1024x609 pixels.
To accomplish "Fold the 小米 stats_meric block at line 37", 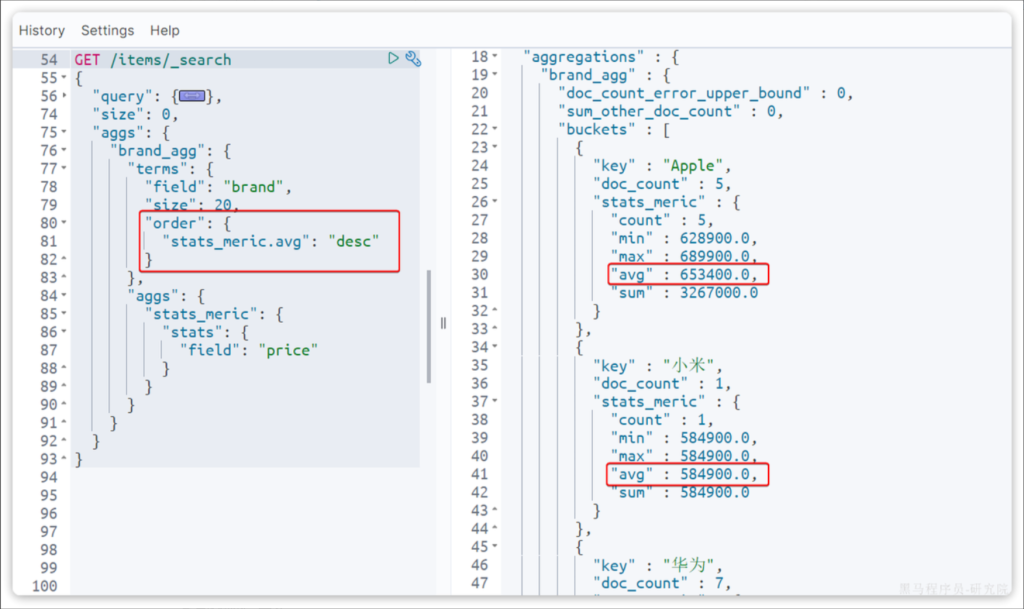I will click(496, 402).
